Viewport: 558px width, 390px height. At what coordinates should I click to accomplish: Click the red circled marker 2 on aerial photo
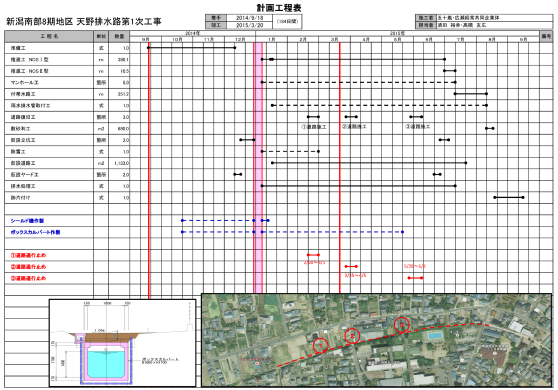[352, 335]
